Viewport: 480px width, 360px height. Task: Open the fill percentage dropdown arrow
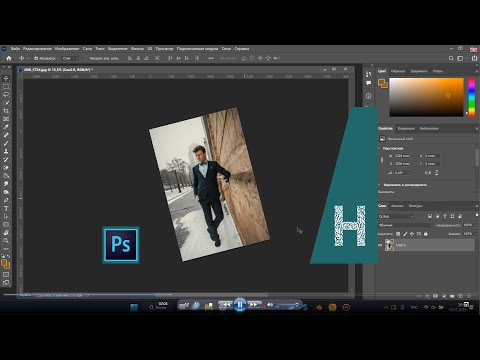pyautogui.click(x=476, y=234)
